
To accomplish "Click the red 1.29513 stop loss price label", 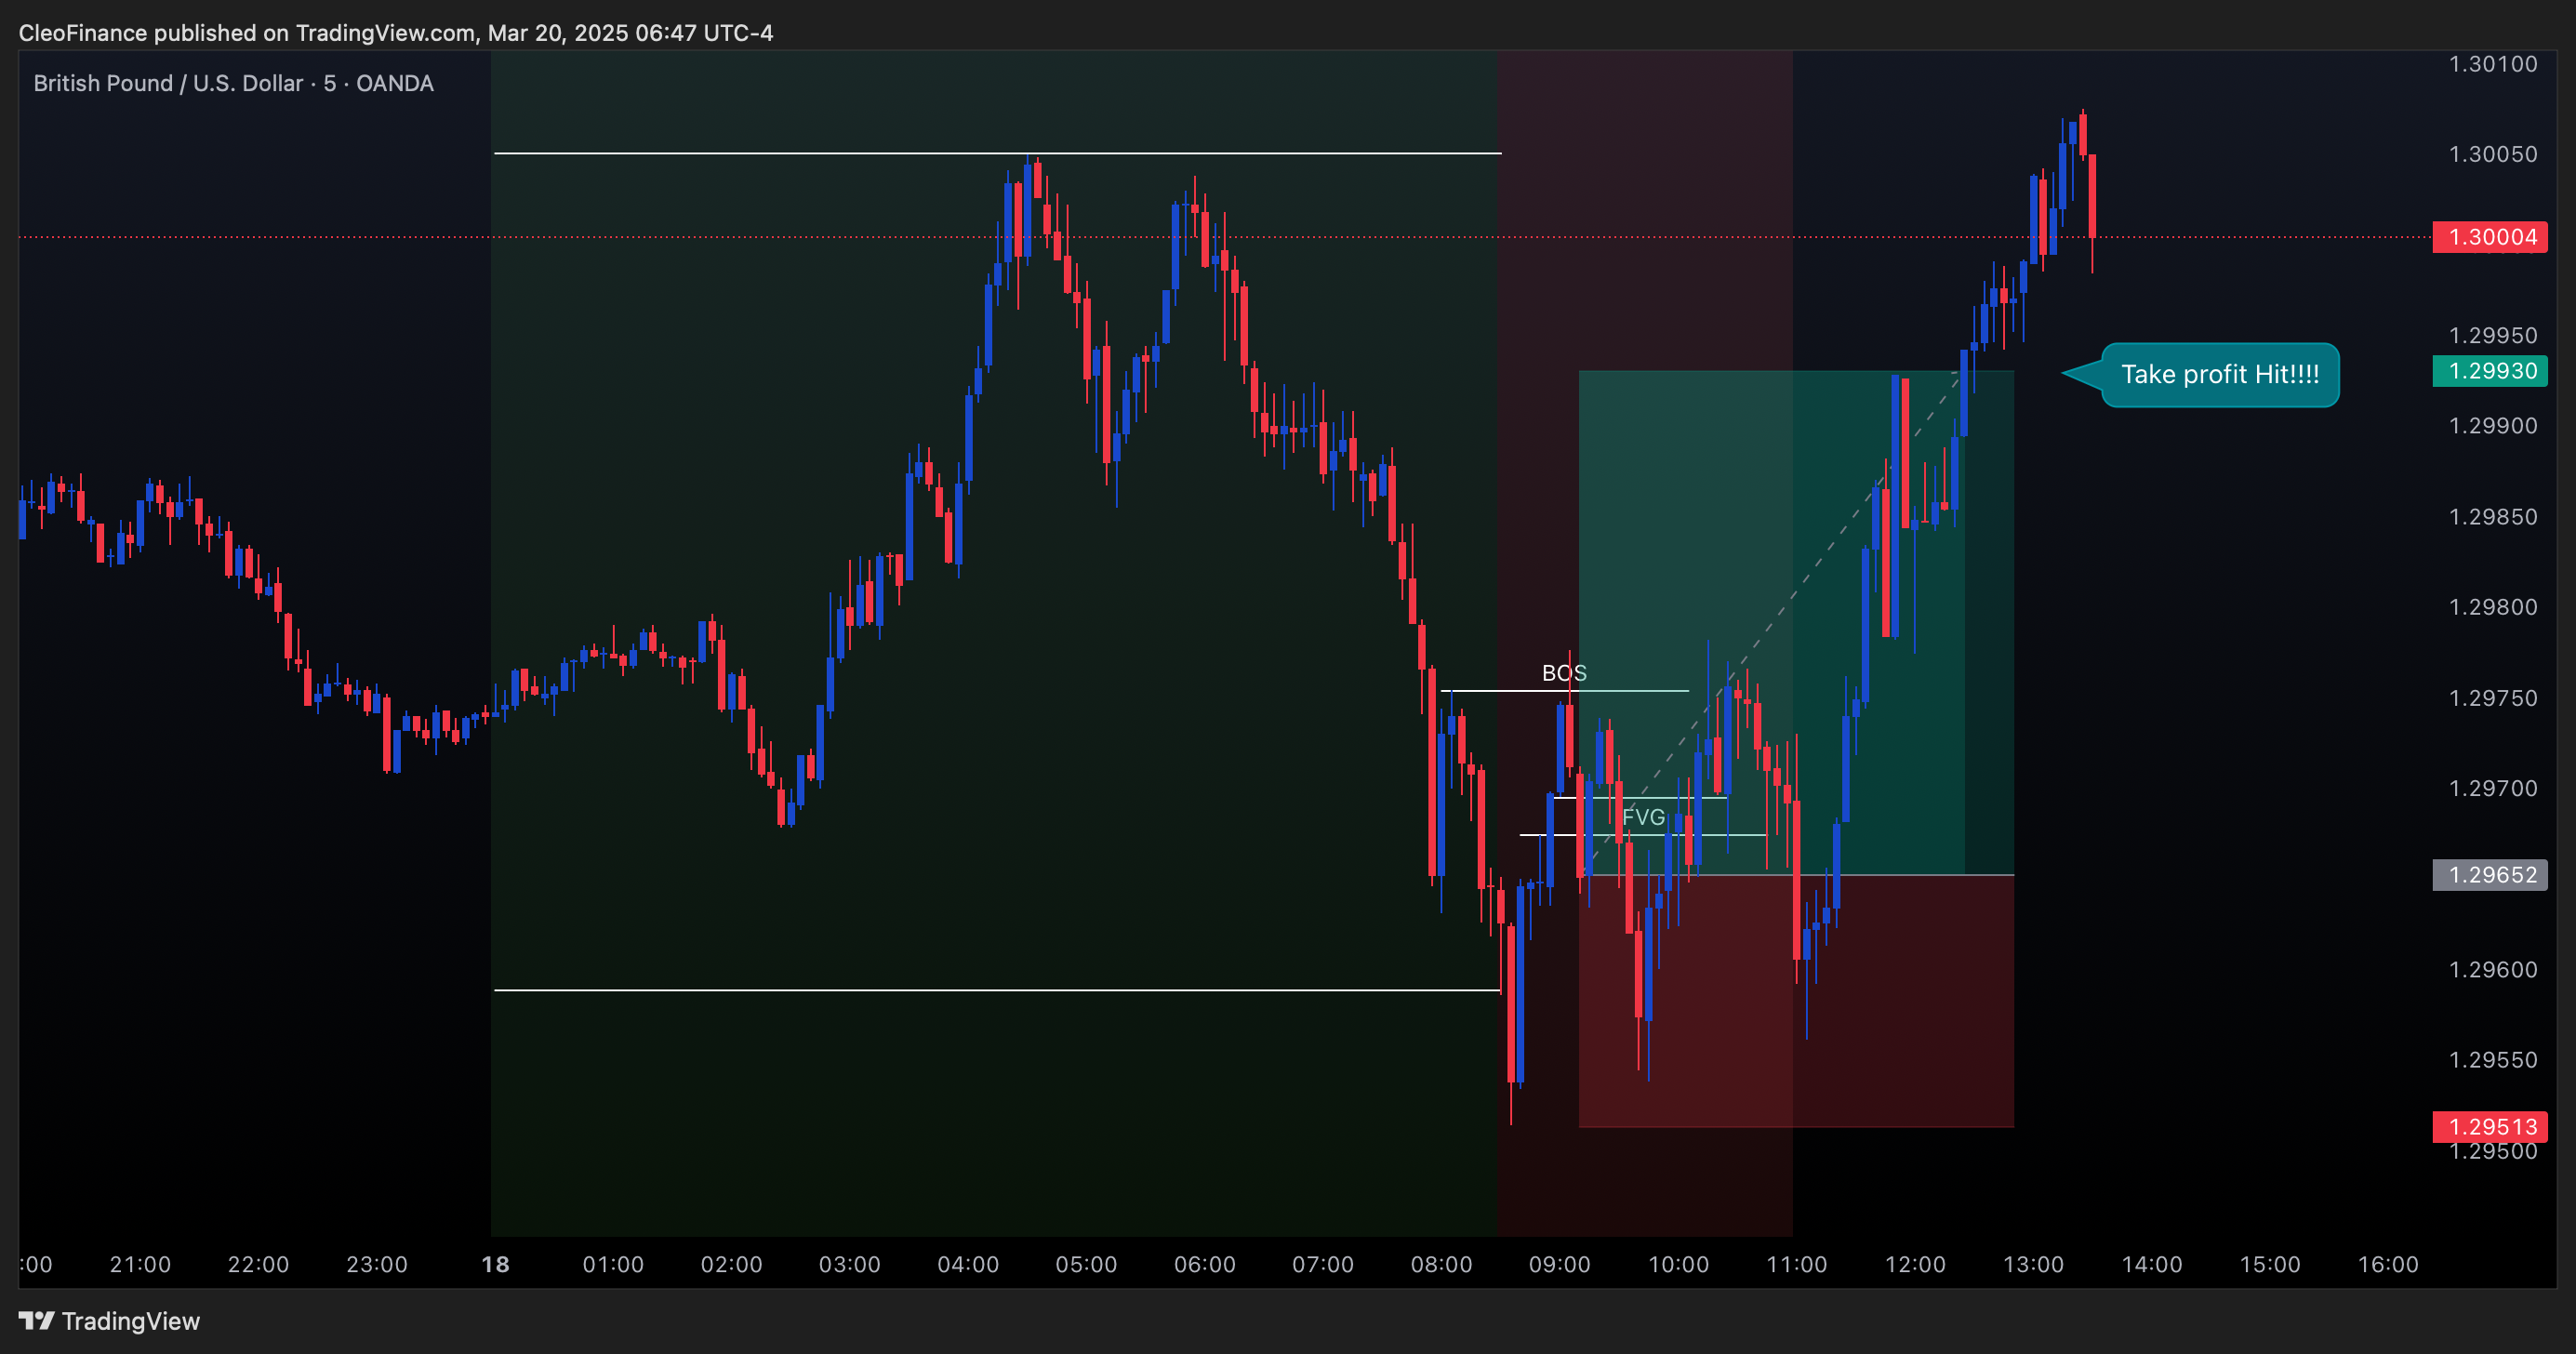I will coord(2489,1127).
